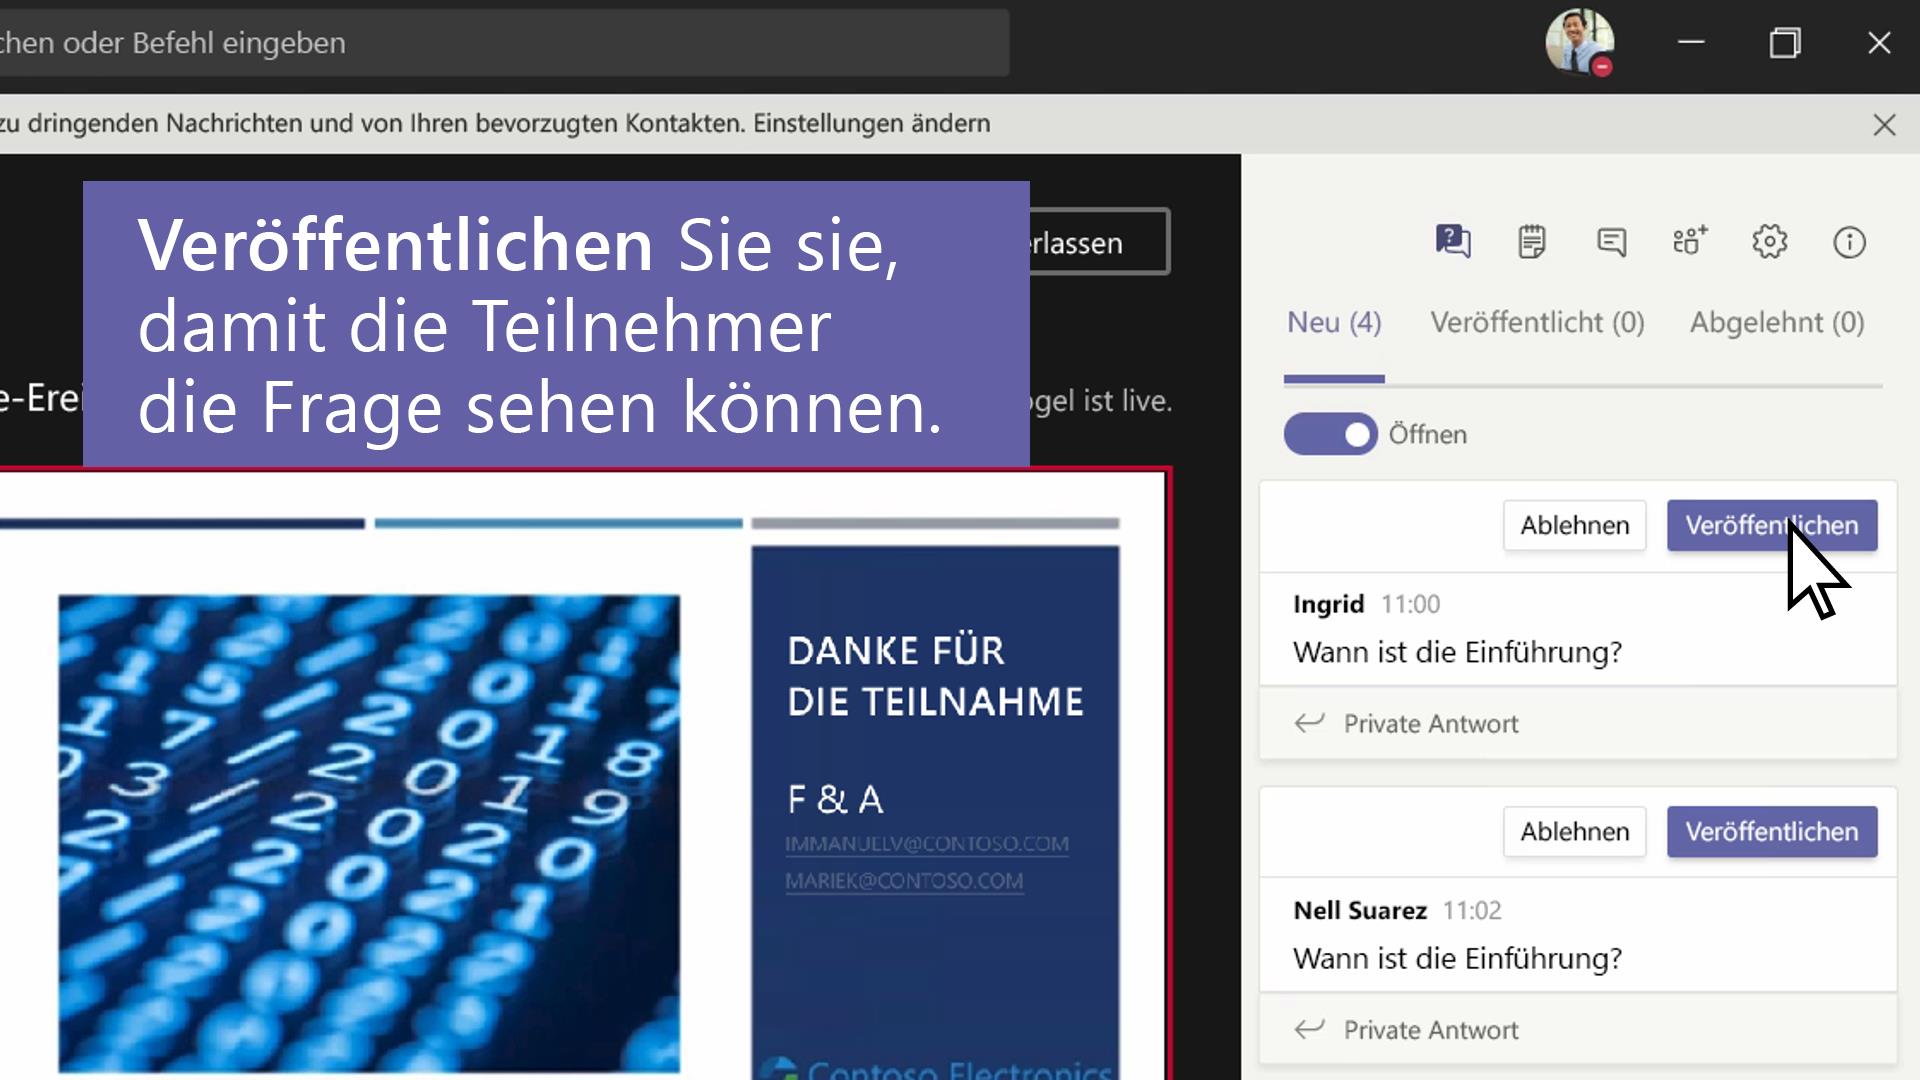Reply privately to Nell Suarez's question
The image size is (1920, 1080).
click(x=1578, y=1029)
